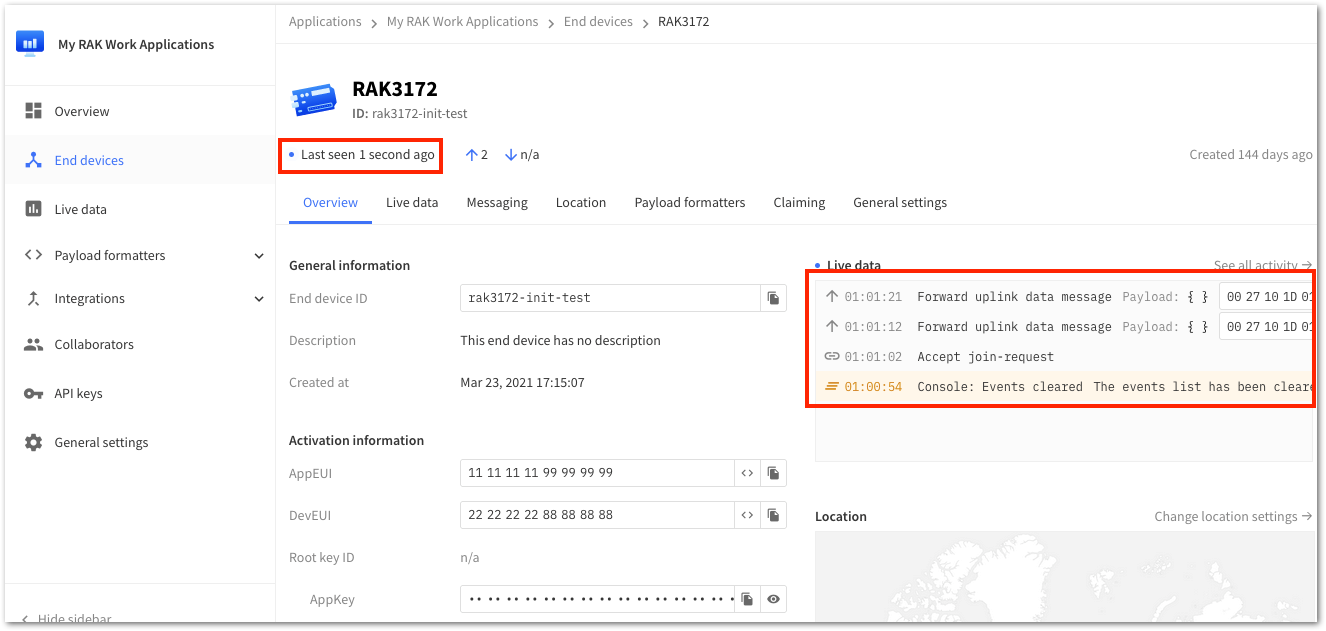
Task: Navigate to End devices breadcrumb
Action: point(598,21)
